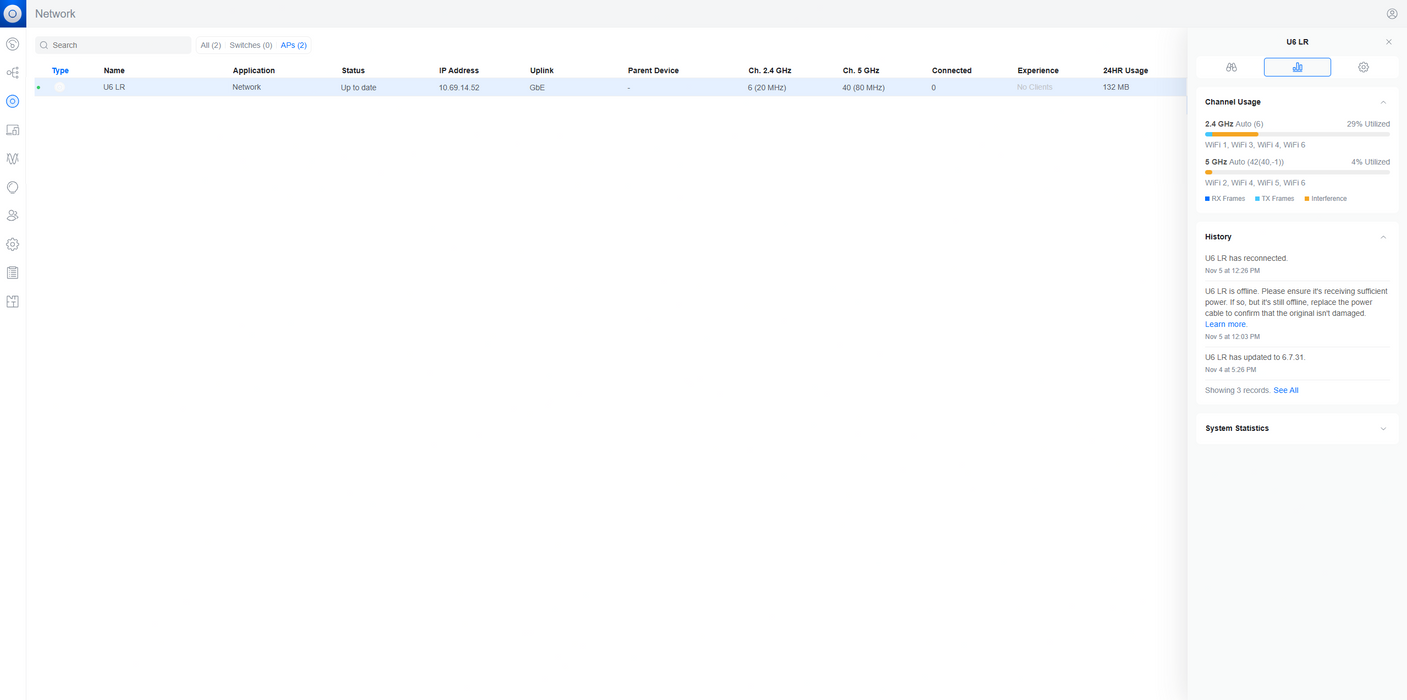Open the U6 LR device settings gear
The image size is (1407, 700).
[x=1363, y=67]
